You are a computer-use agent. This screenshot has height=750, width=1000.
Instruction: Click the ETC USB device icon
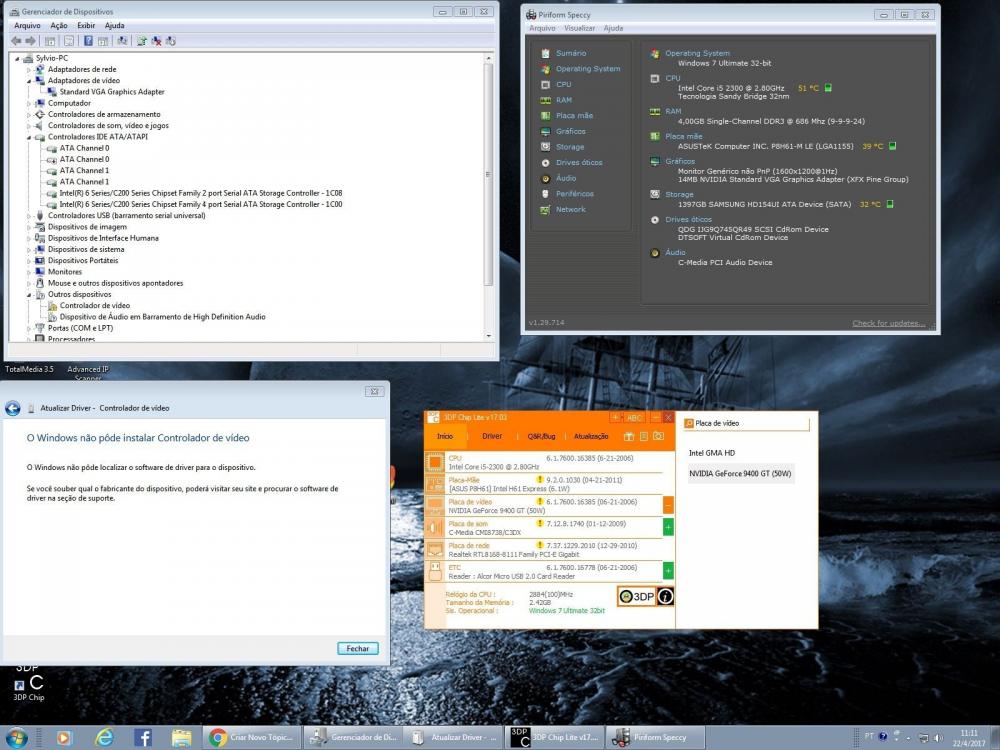[x=435, y=571]
